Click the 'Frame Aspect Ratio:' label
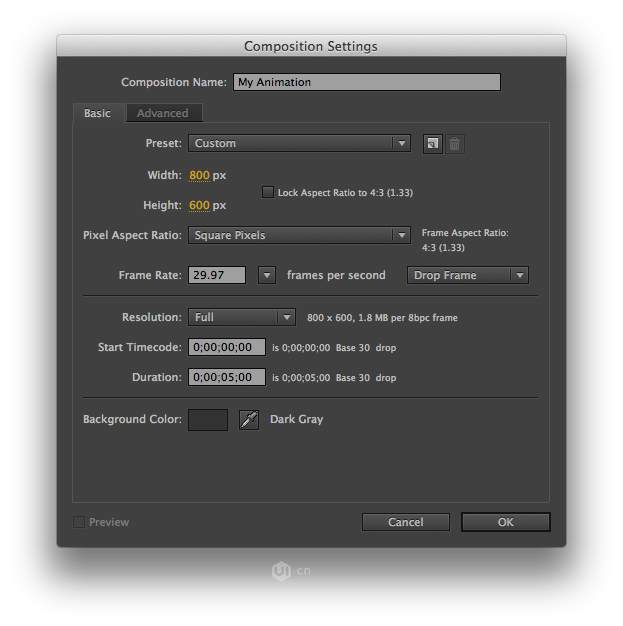 pos(465,233)
